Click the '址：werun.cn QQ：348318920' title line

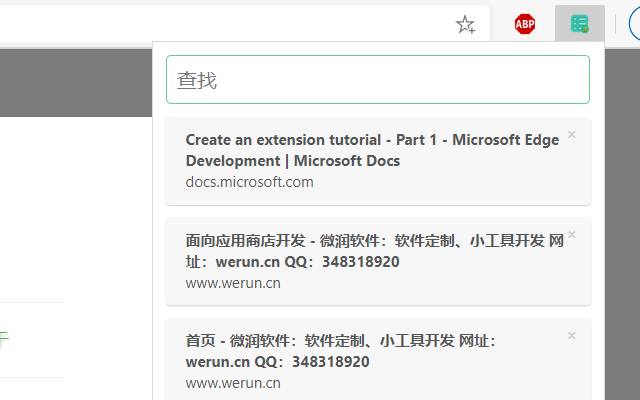point(292,262)
